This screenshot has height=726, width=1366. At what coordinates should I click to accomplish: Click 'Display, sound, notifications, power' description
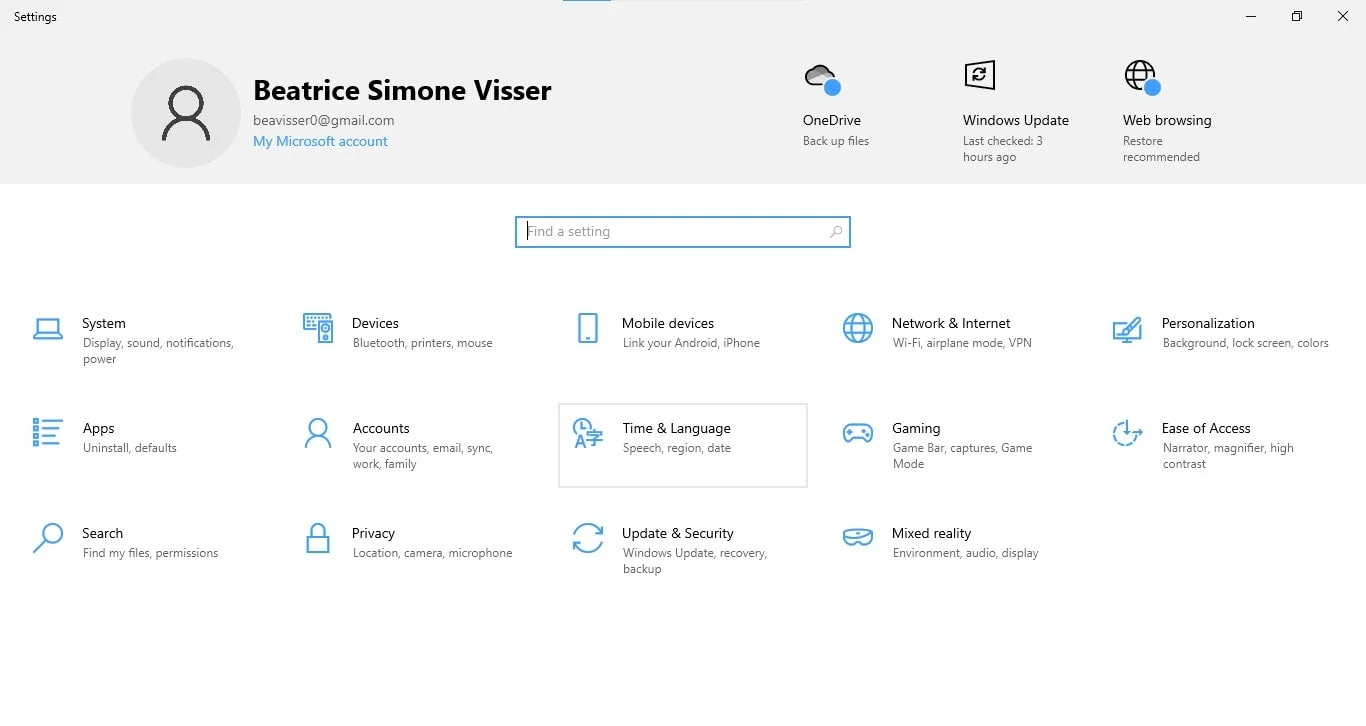click(x=158, y=351)
